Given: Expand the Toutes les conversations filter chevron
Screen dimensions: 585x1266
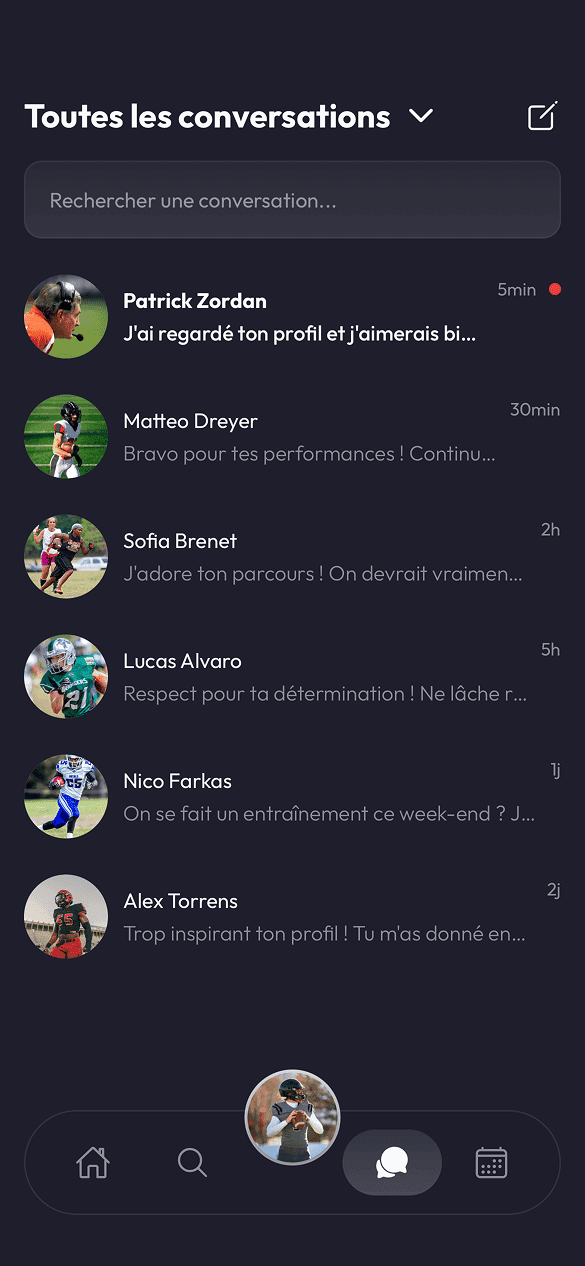Looking at the screenshot, I should (x=420, y=116).
